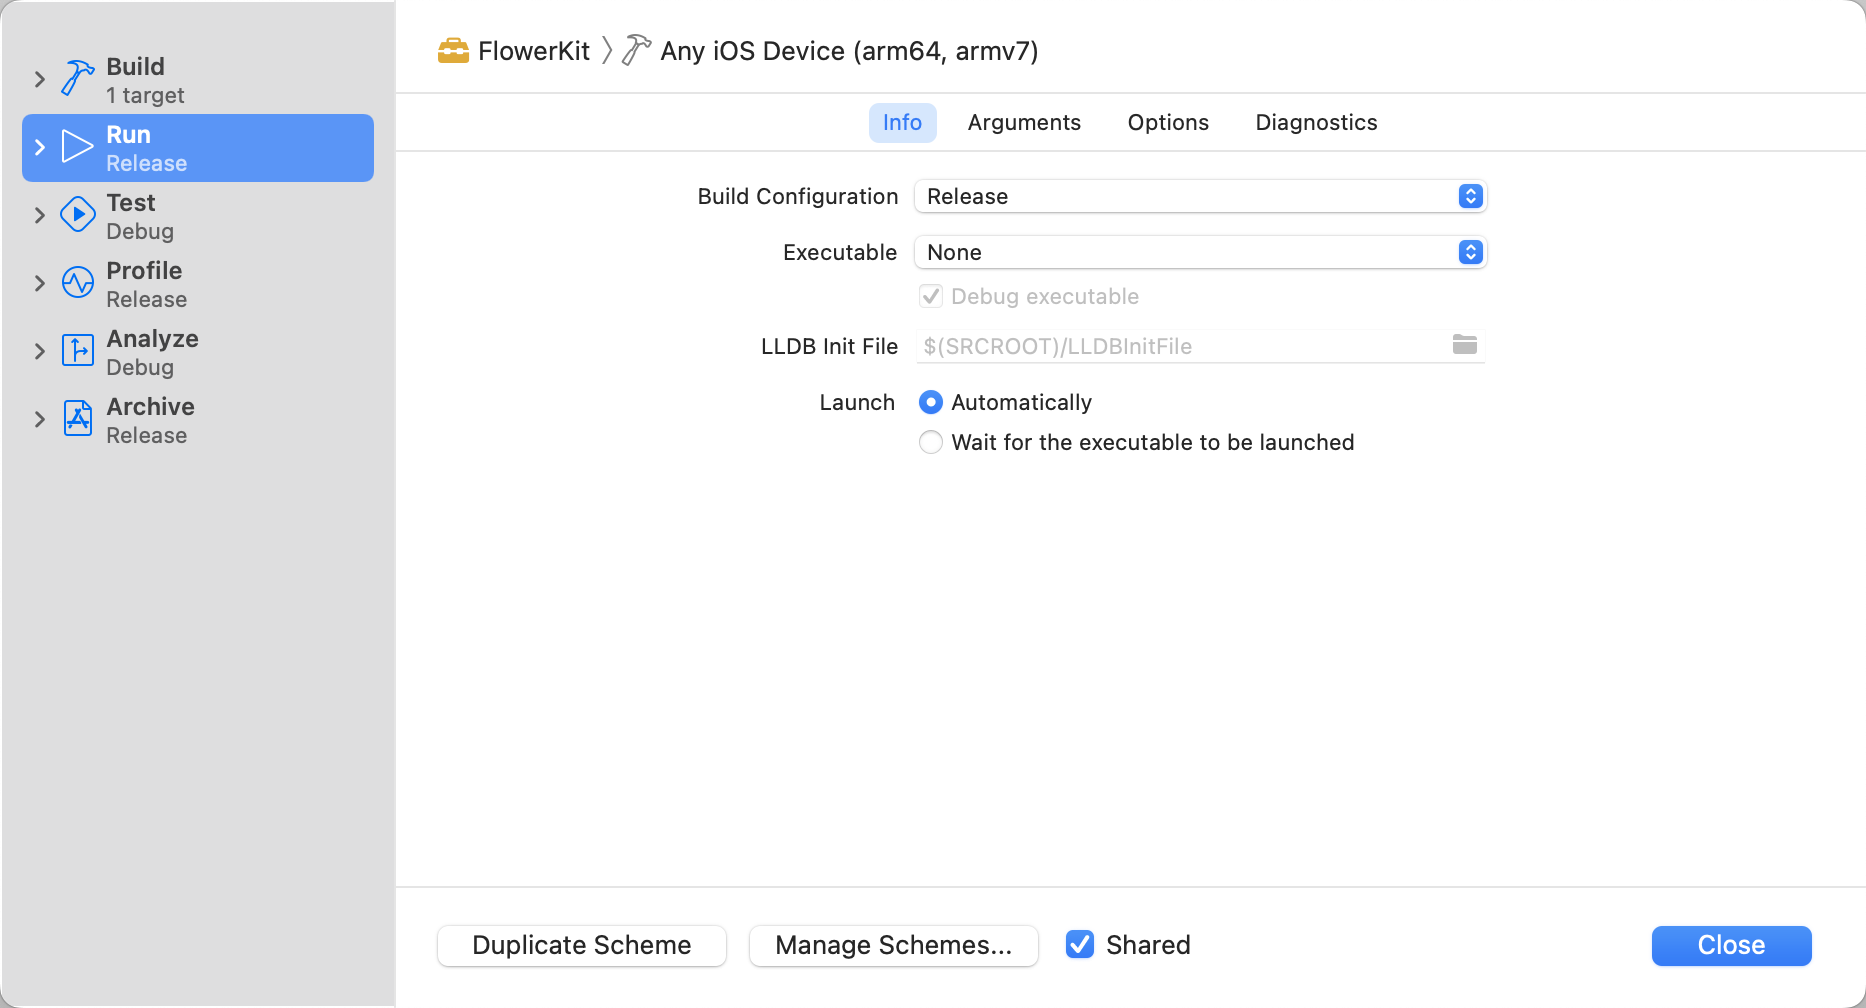Click the Run play triangle icon
The width and height of the screenshot is (1866, 1008).
click(x=77, y=146)
